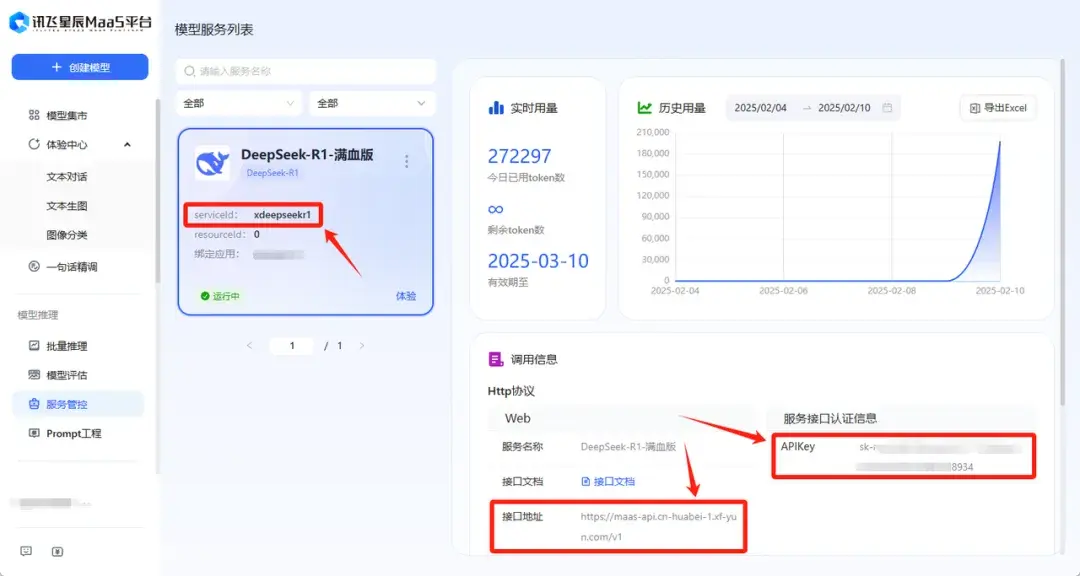Click the 运行中 status indicator
Image resolution: width=1080 pixels, height=576 pixels.
220,296
